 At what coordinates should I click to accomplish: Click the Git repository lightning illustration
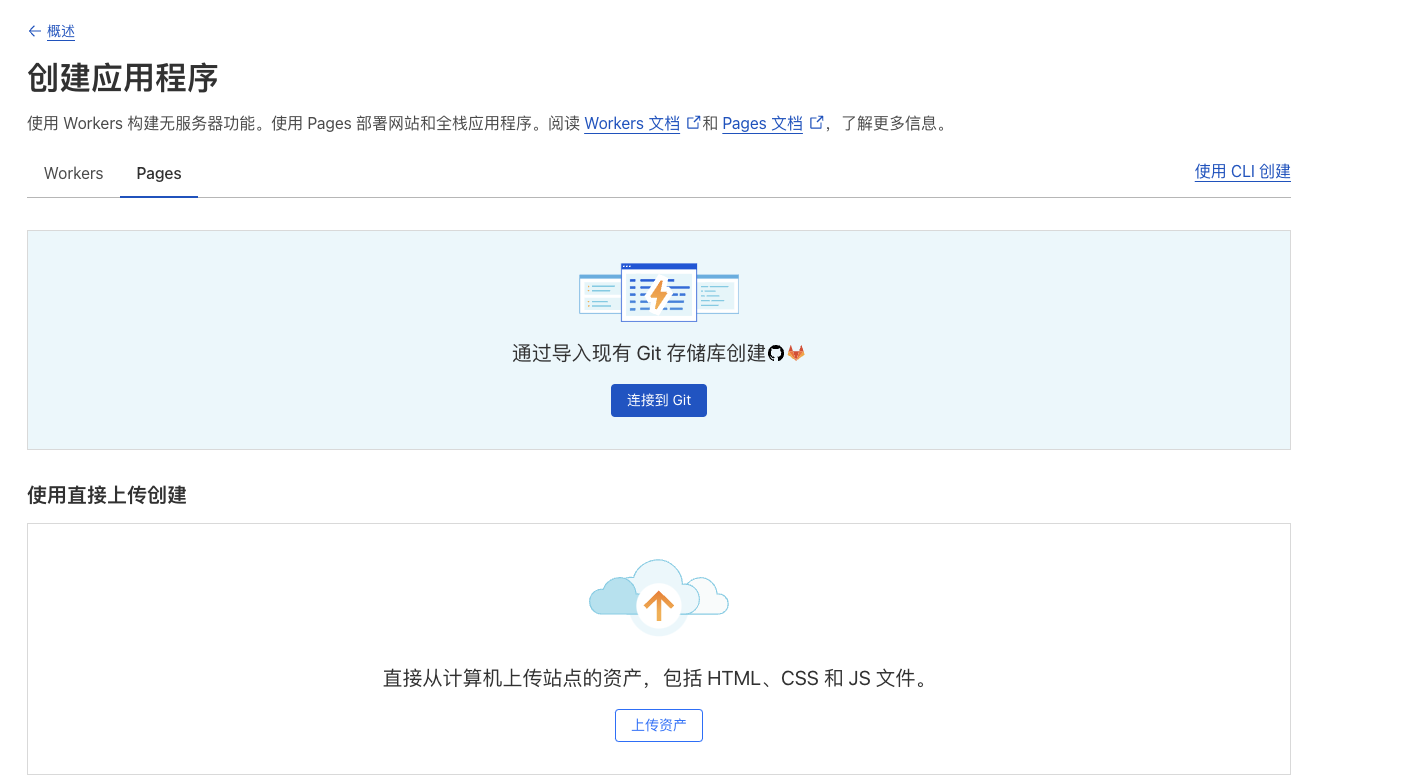pos(658,293)
